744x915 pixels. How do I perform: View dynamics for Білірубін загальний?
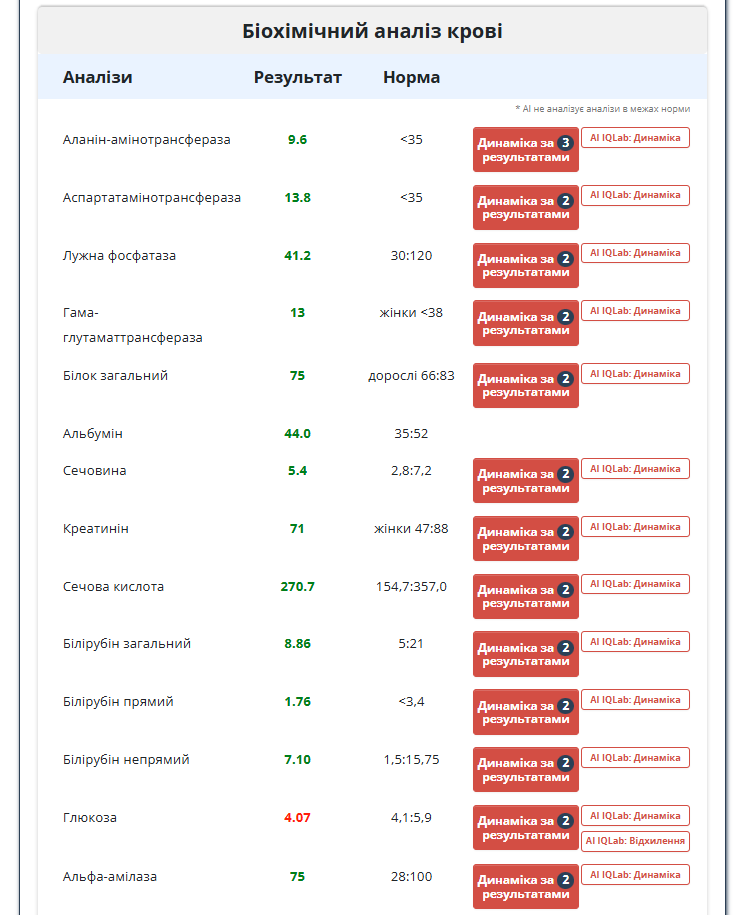pyautogui.click(x=525, y=654)
